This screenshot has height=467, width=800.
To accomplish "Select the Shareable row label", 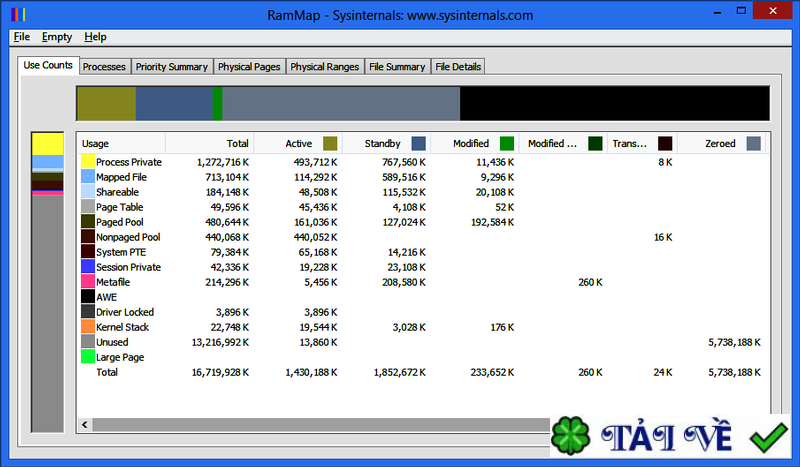I will tap(117, 192).
